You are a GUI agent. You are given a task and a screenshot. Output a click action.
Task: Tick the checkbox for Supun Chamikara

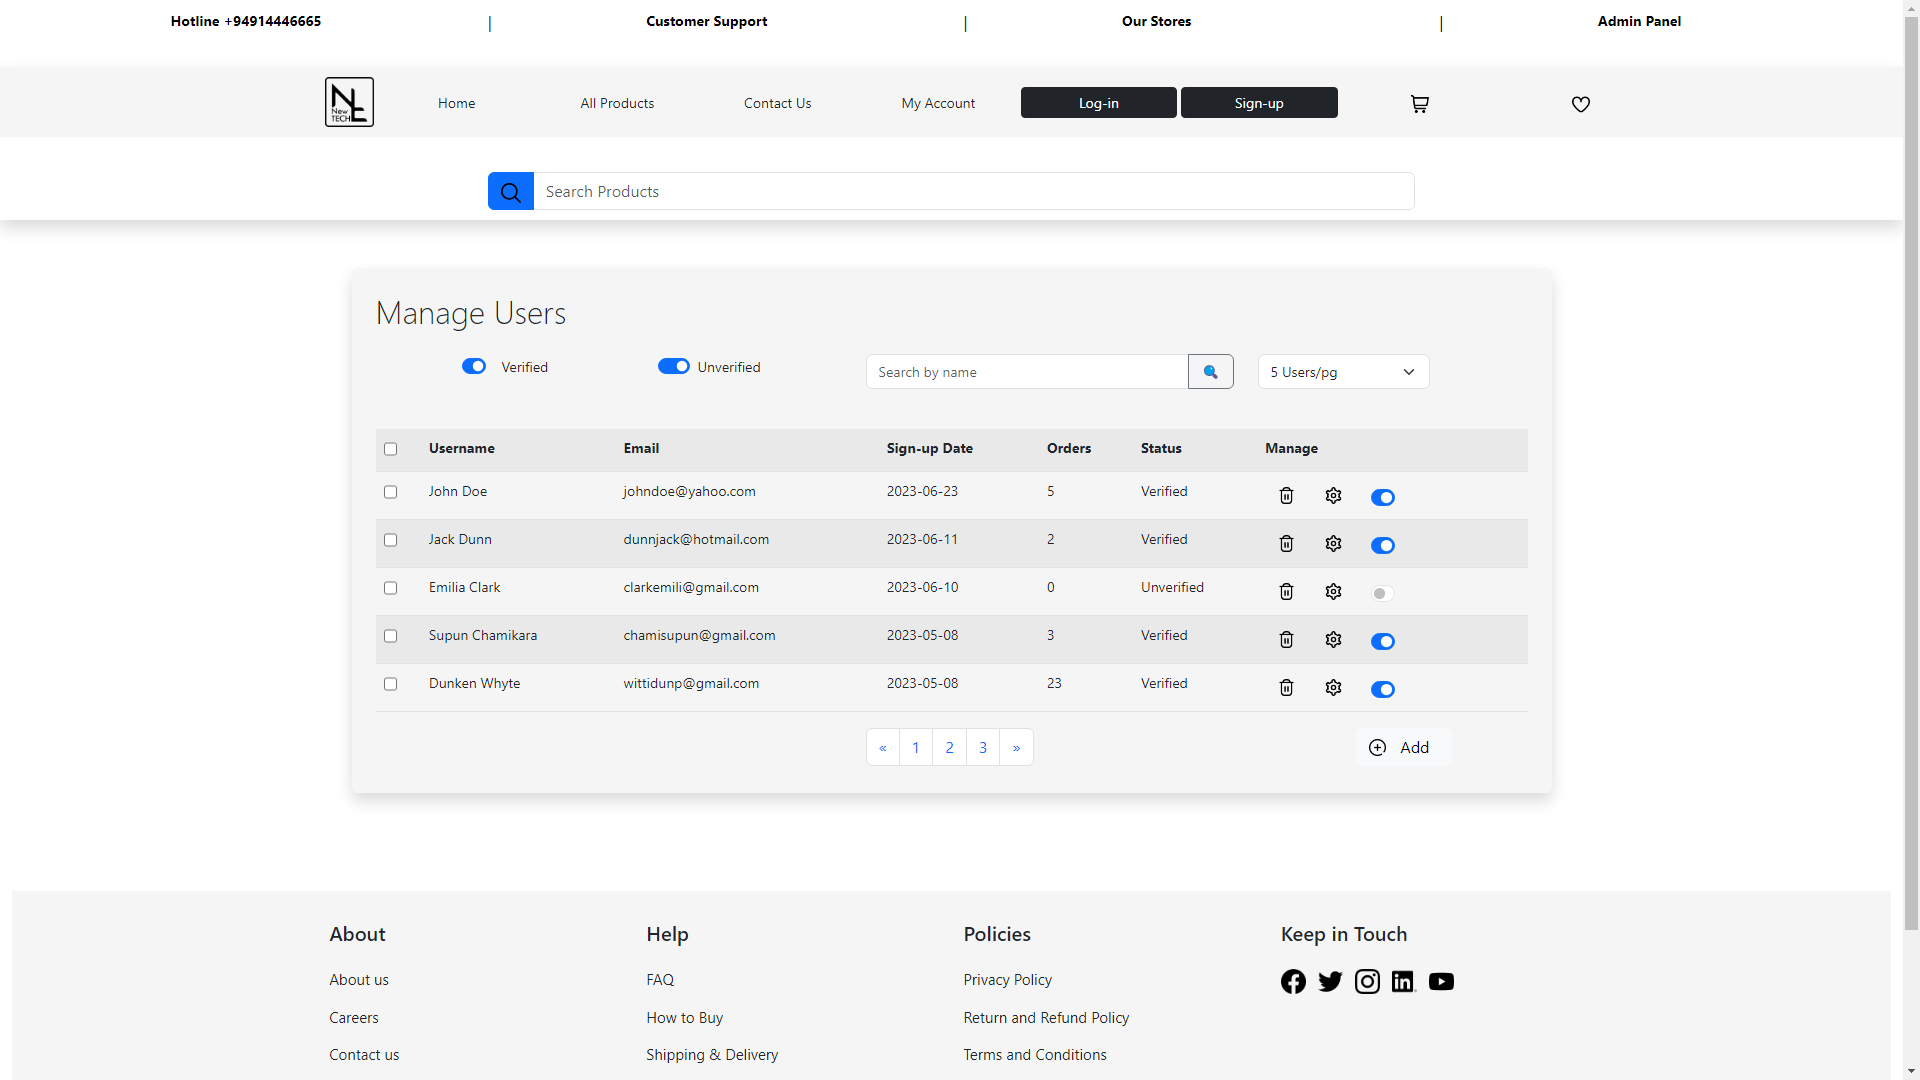pos(391,636)
